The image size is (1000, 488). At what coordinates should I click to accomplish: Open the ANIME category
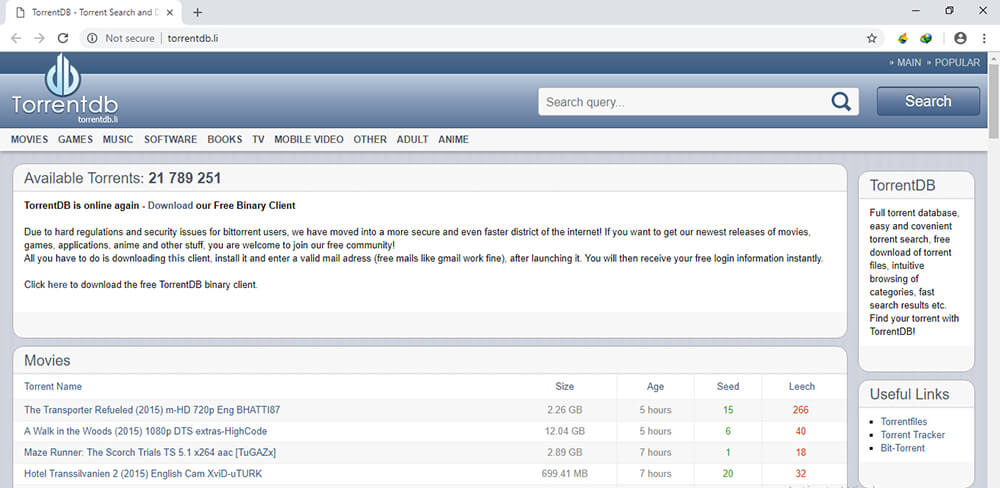pos(453,139)
